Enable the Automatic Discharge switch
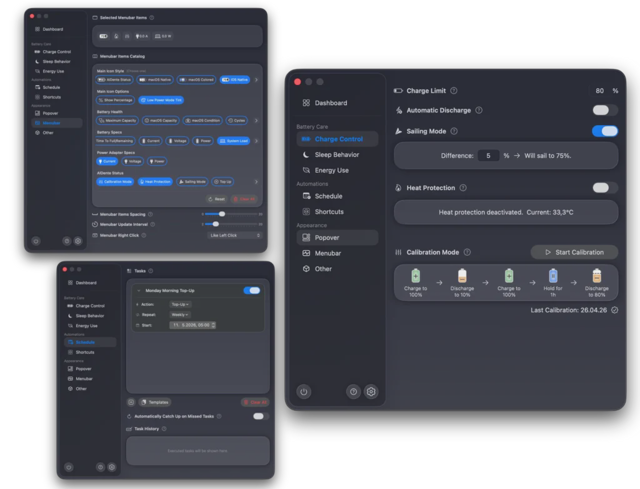 (x=605, y=110)
